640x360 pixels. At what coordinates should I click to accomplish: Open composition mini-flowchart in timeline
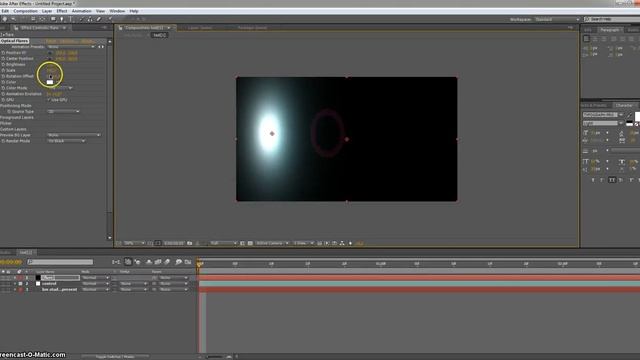(116, 262)
